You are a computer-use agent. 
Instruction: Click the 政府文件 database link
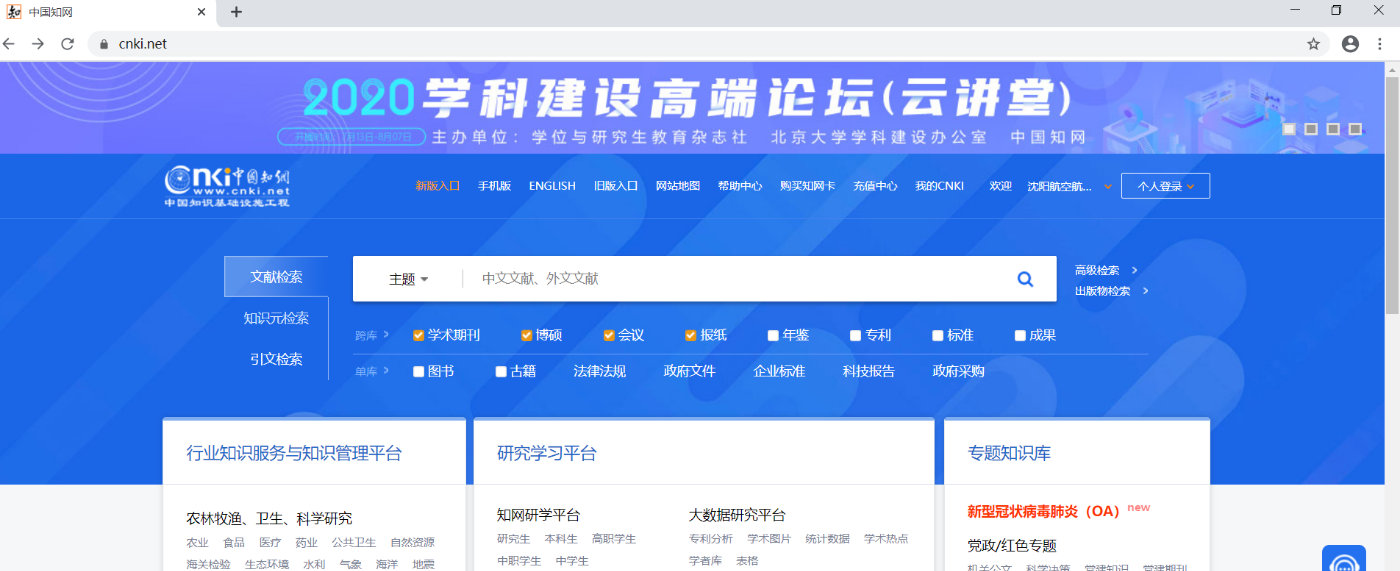(689, 371)
